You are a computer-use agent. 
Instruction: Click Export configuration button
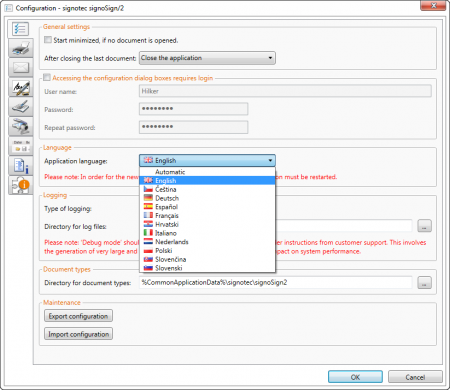click(78, 316)
